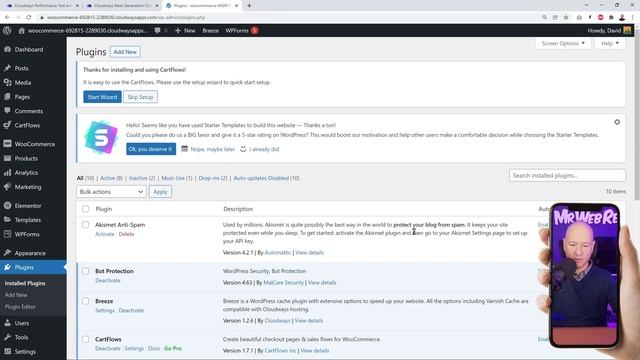Open browser extensions puzzle icon
The width and height of the screenshot is (640, 360).
tap(611, 17)
